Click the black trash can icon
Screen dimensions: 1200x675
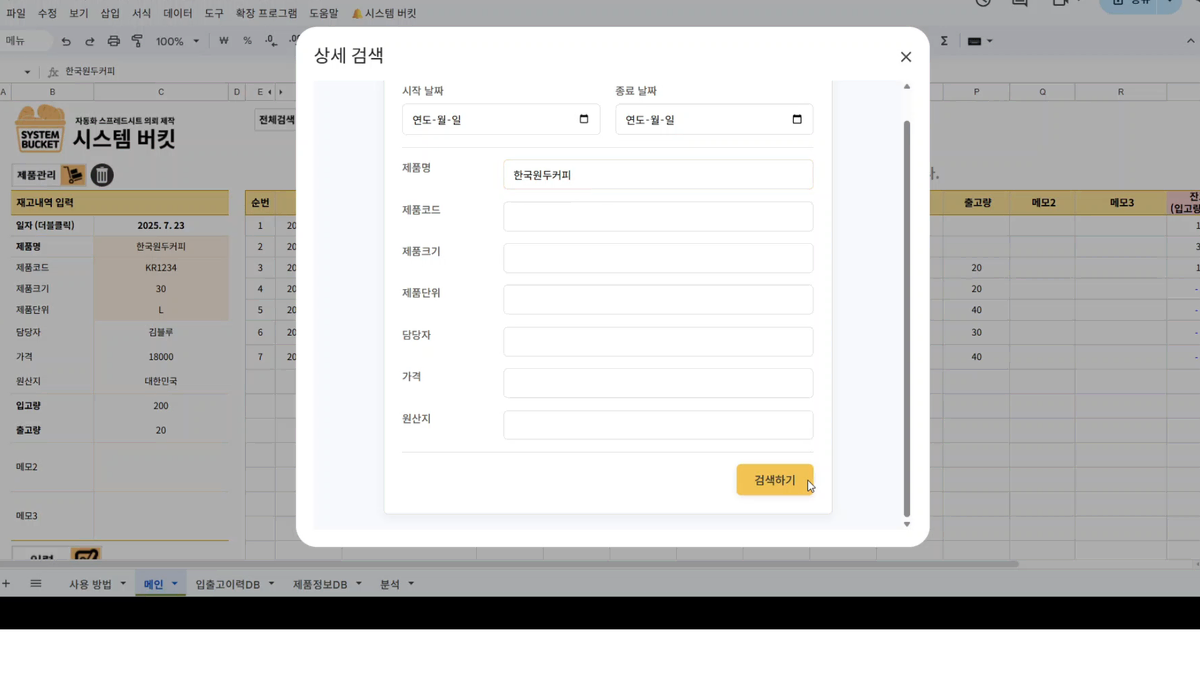(102, 175)
